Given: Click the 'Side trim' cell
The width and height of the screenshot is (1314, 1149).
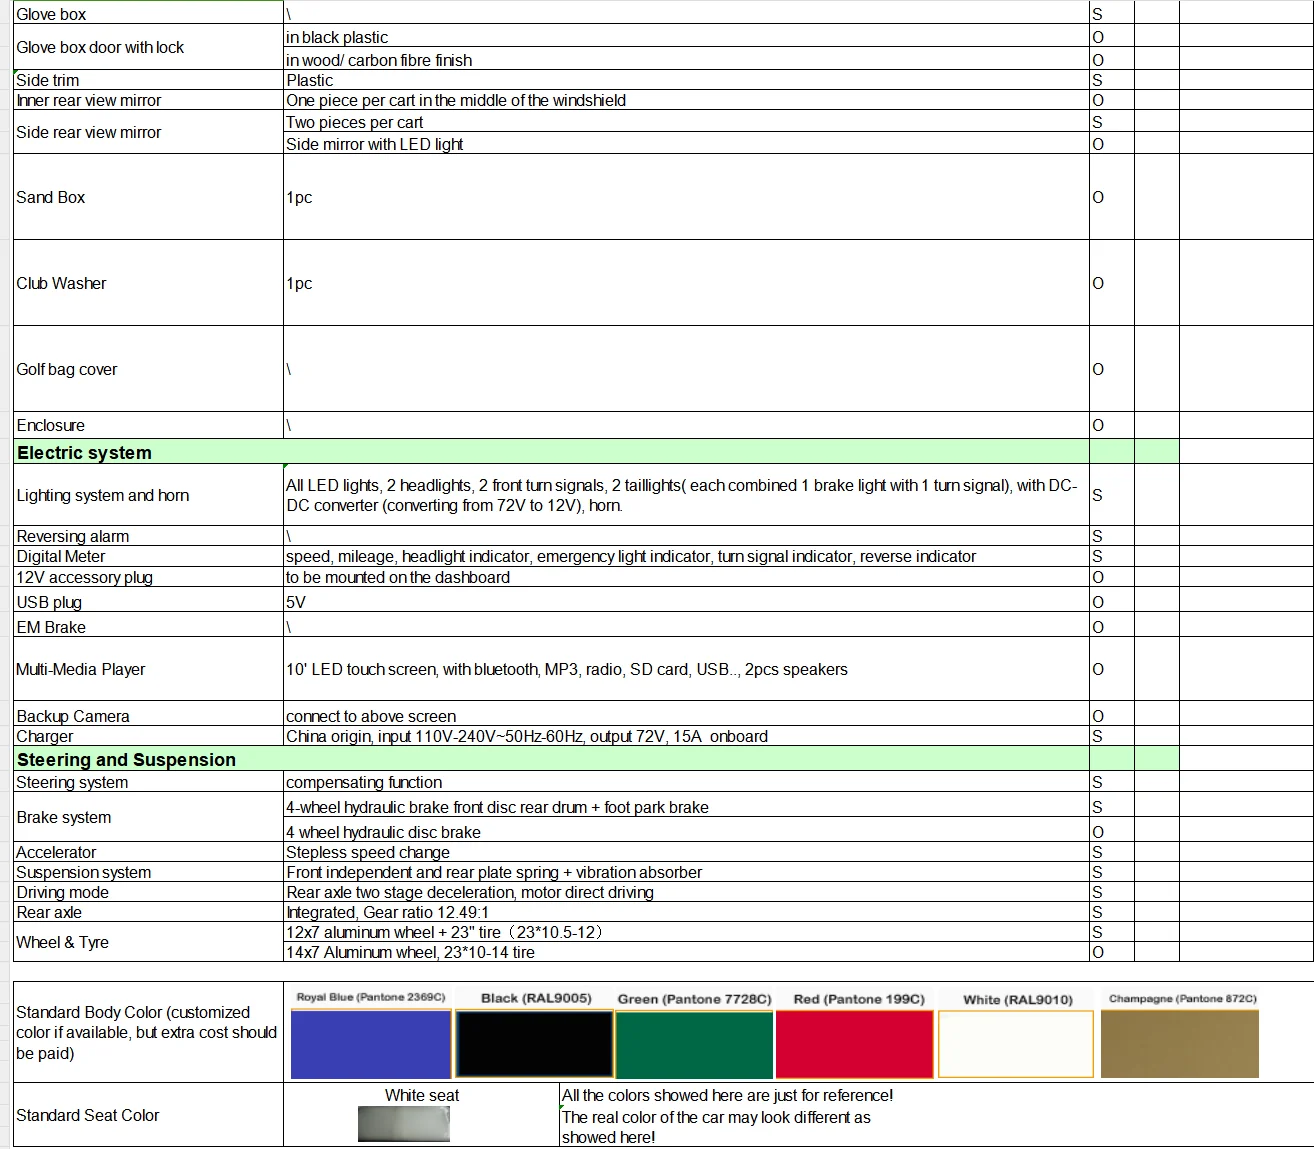Looking at the screenshot, I should click(148, 80).
